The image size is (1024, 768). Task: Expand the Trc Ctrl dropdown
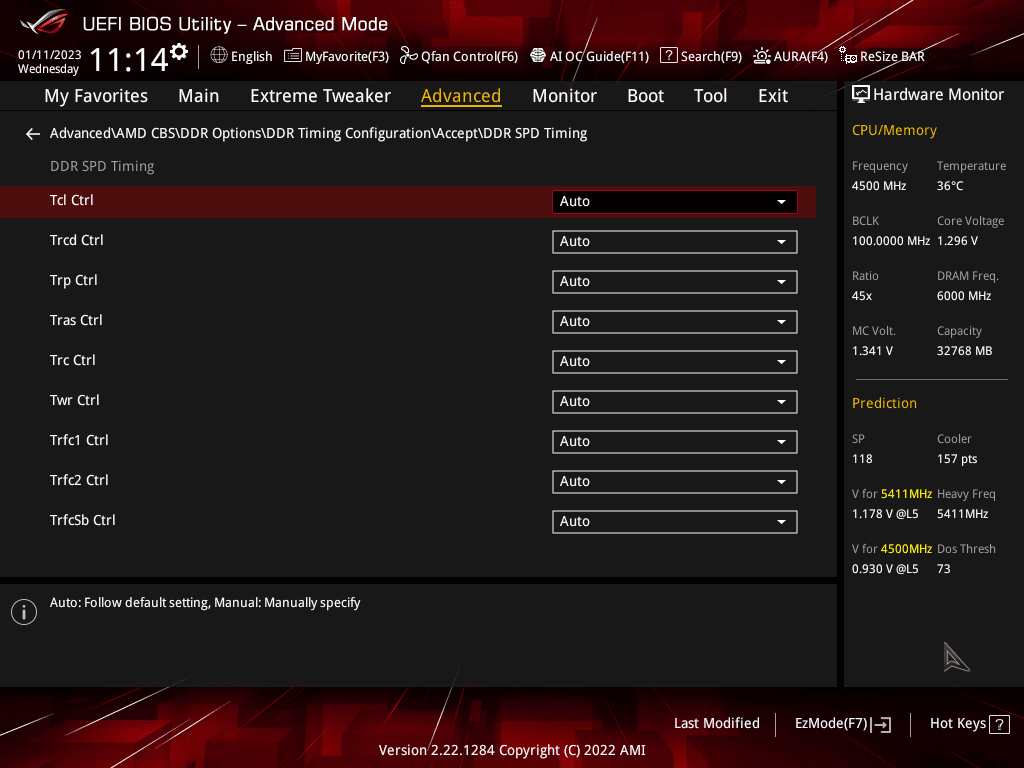coord(675,362)
